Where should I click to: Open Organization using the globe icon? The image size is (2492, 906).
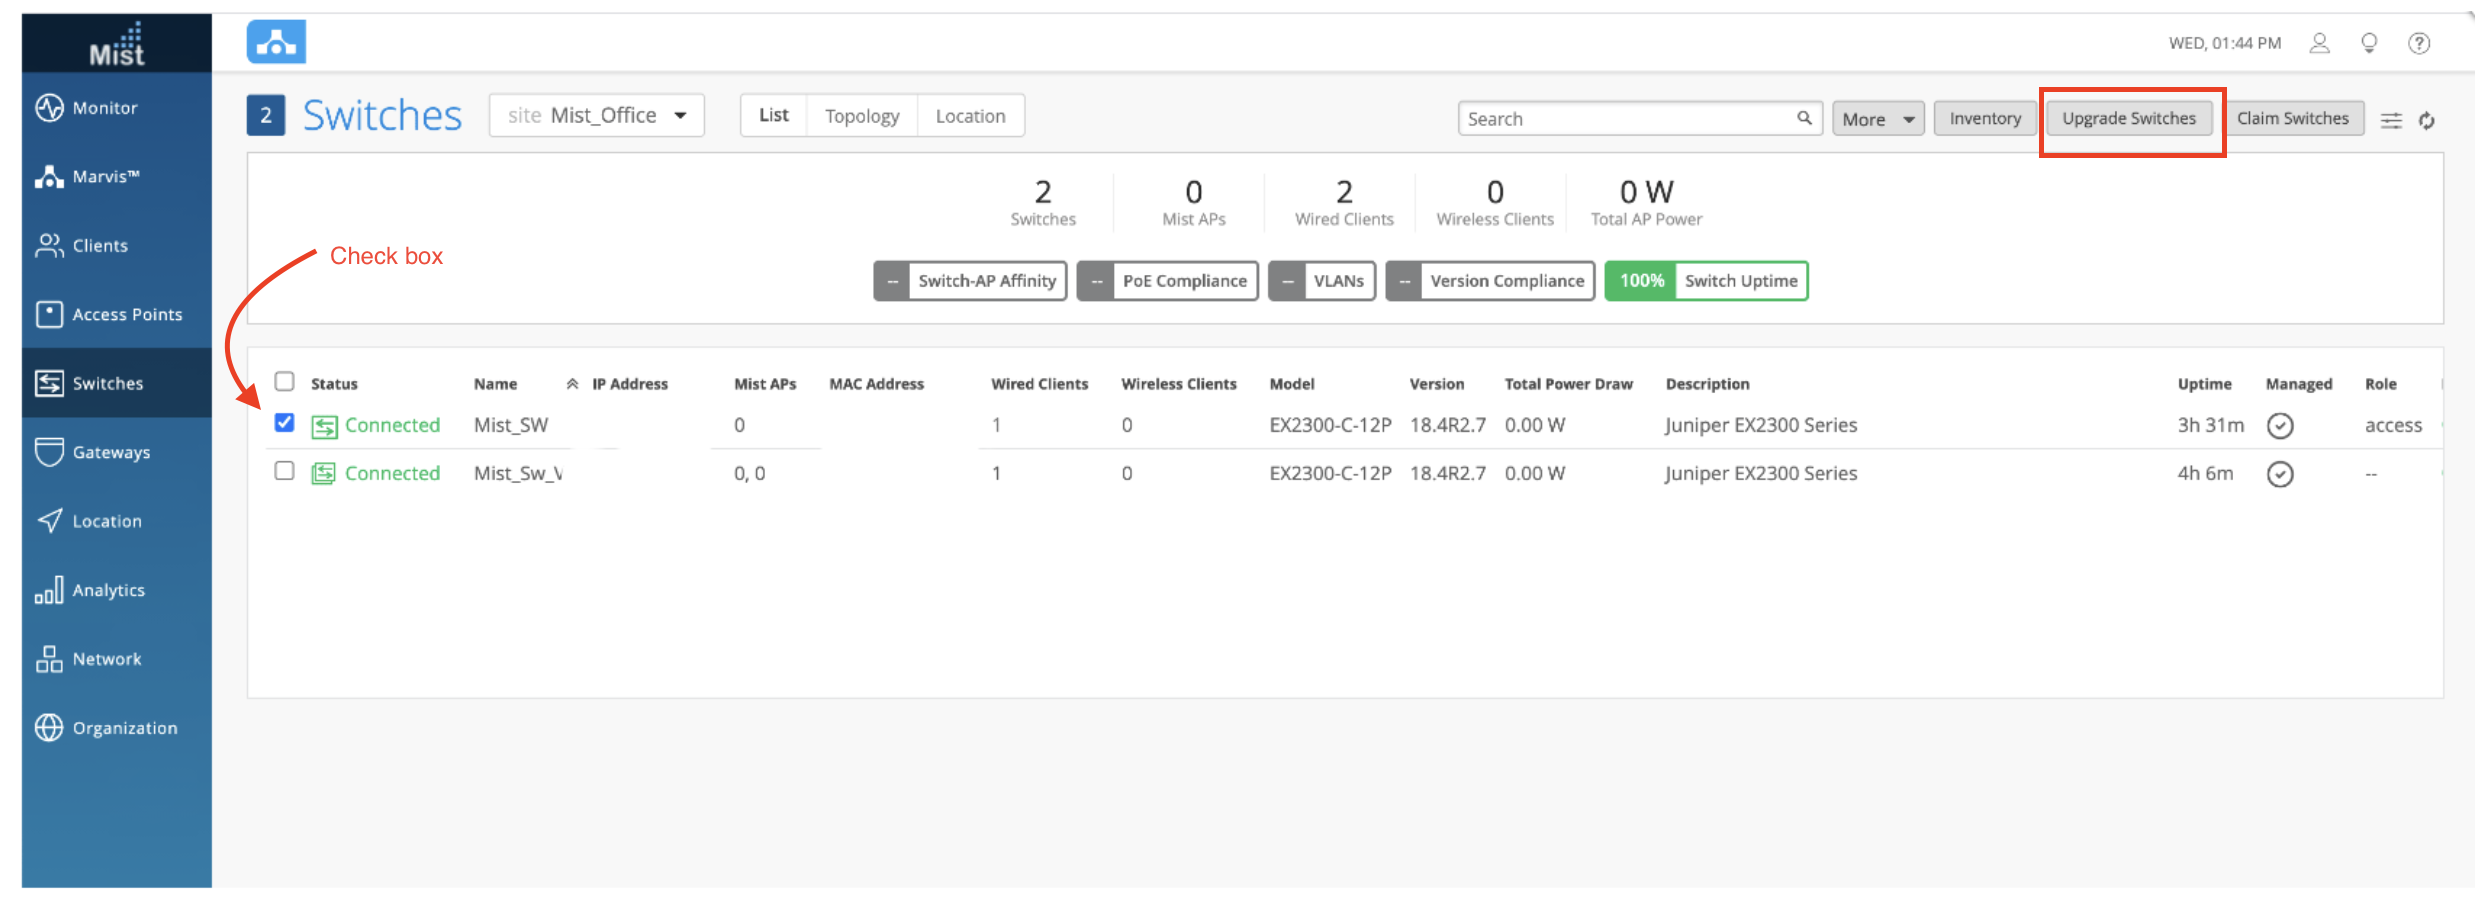pos(49,728)
